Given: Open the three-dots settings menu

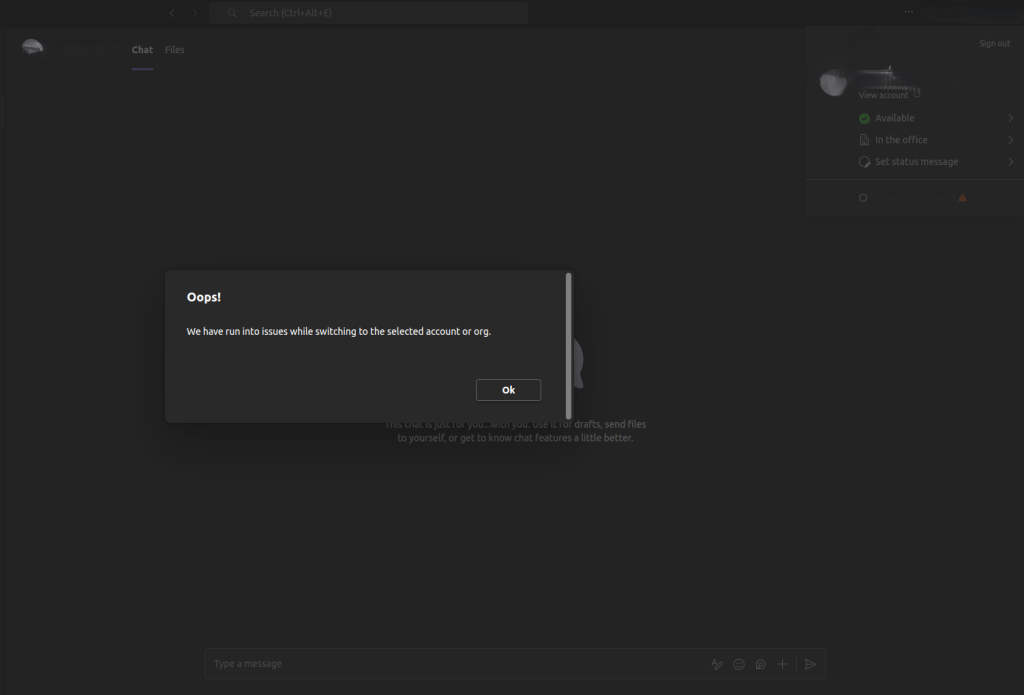Looking at the screenshot, I should 908,12.
